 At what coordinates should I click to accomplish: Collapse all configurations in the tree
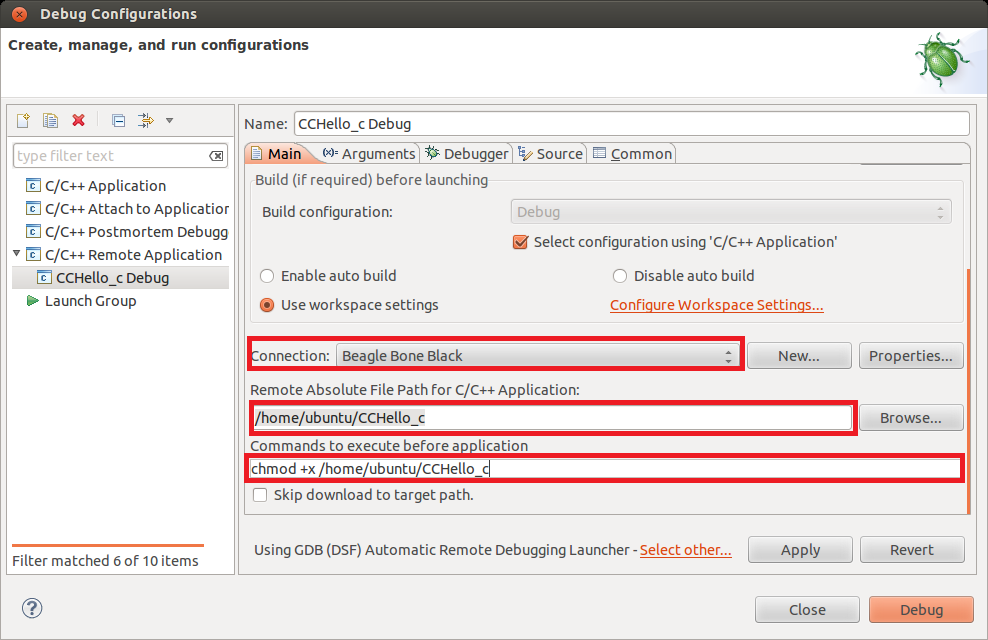(118, 121)
